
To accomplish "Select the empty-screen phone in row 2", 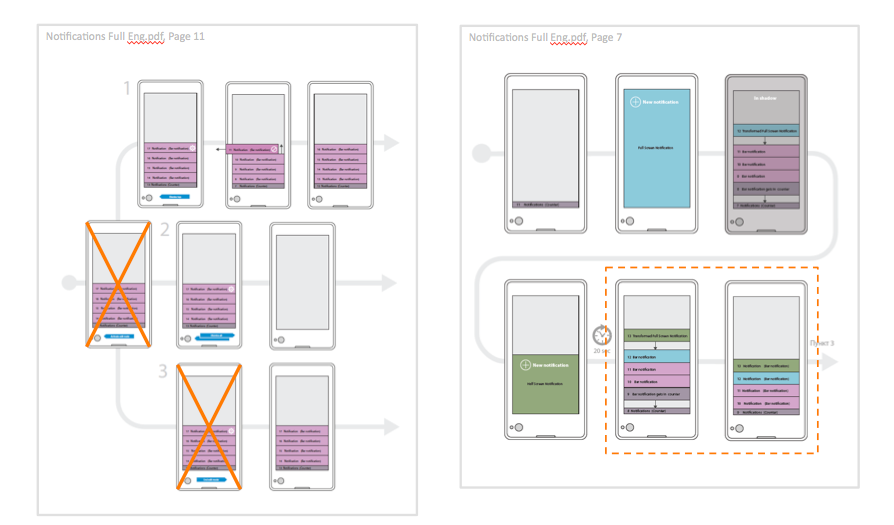I will click(x=303, y=285).
